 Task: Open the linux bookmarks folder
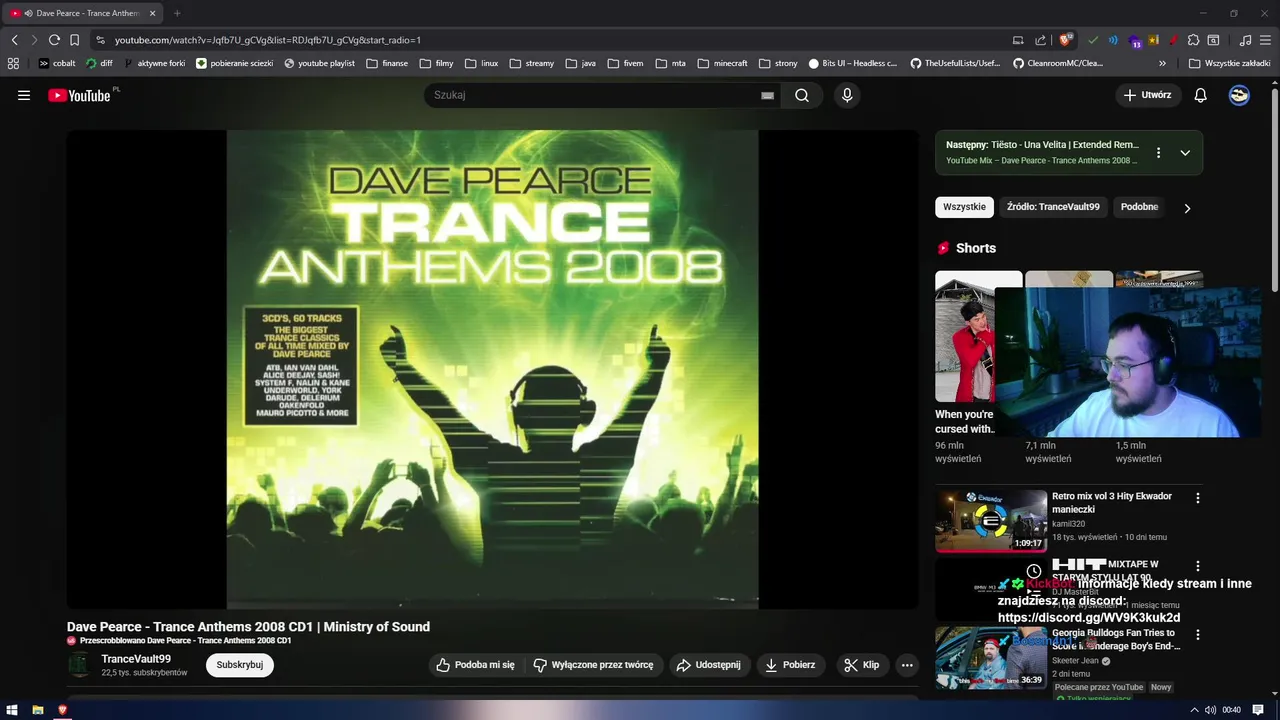(481, 63)
